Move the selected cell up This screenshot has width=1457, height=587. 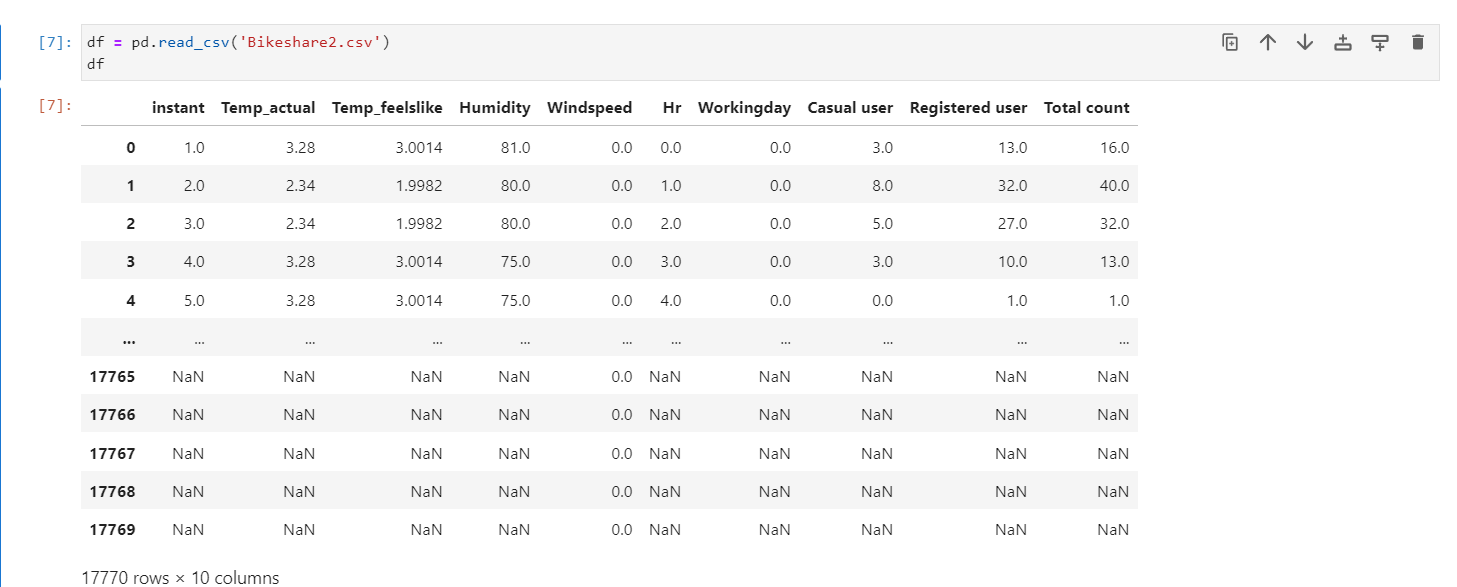pos(1267,42)
